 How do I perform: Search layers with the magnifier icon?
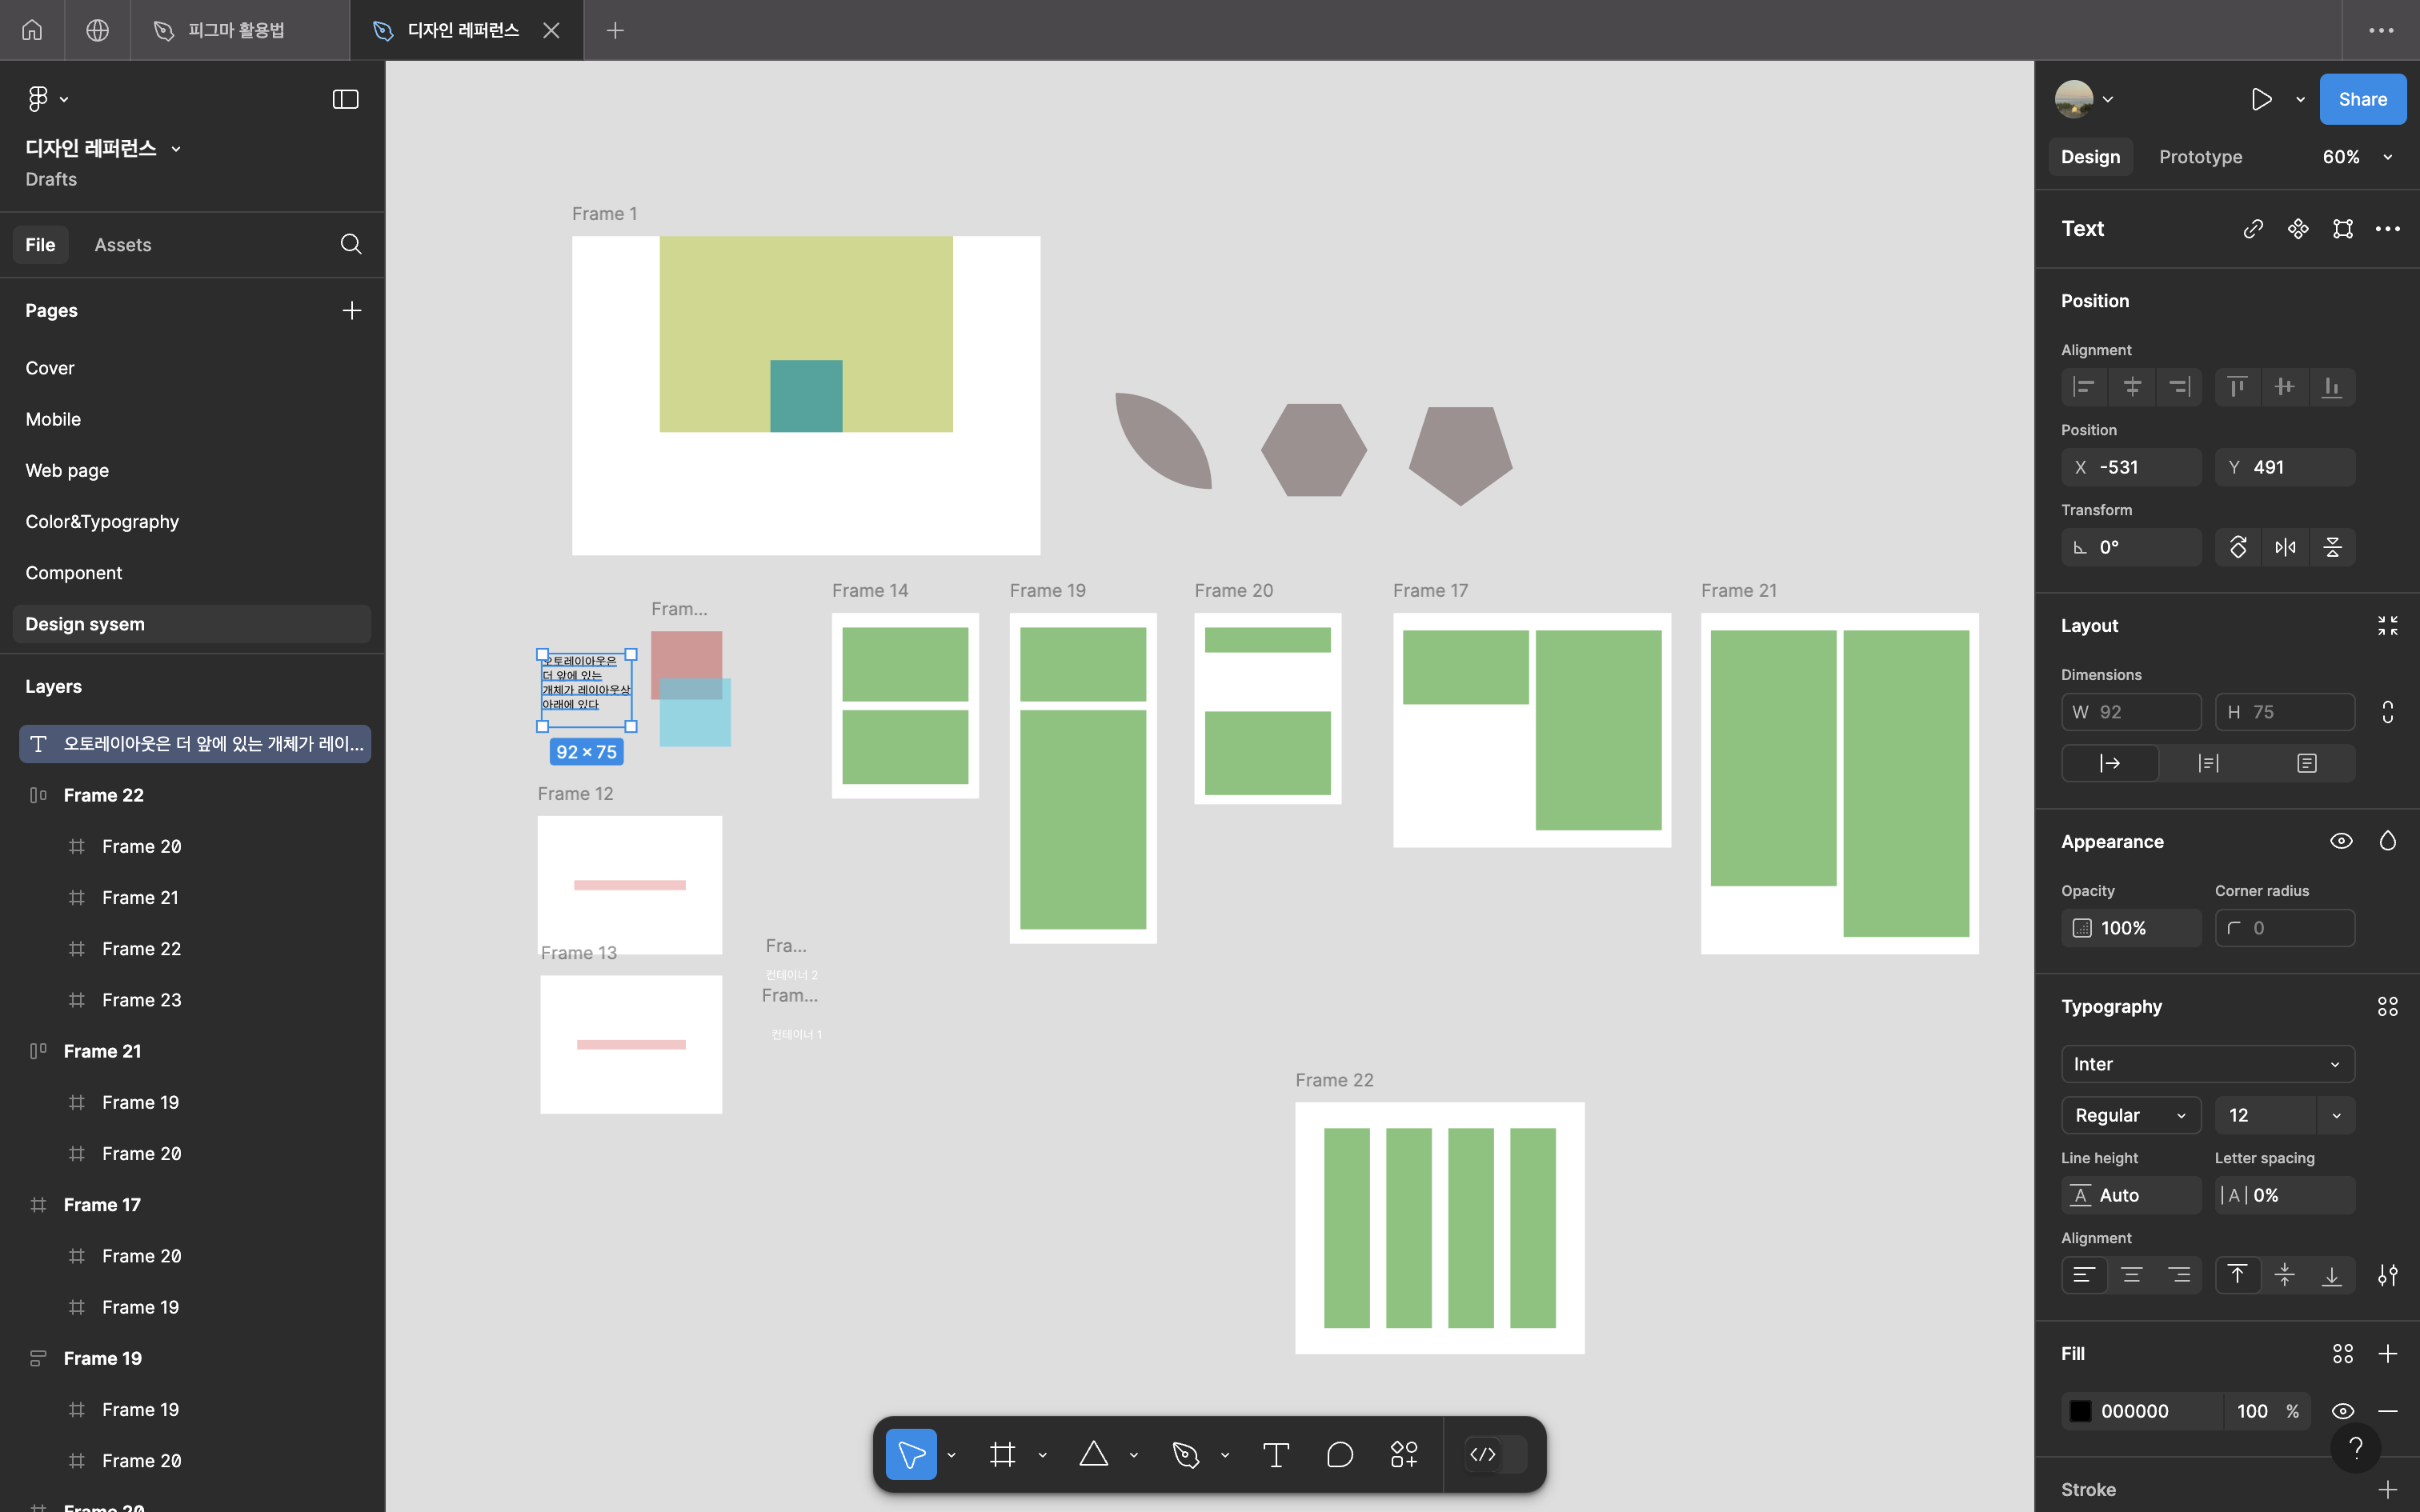point(351,244)
